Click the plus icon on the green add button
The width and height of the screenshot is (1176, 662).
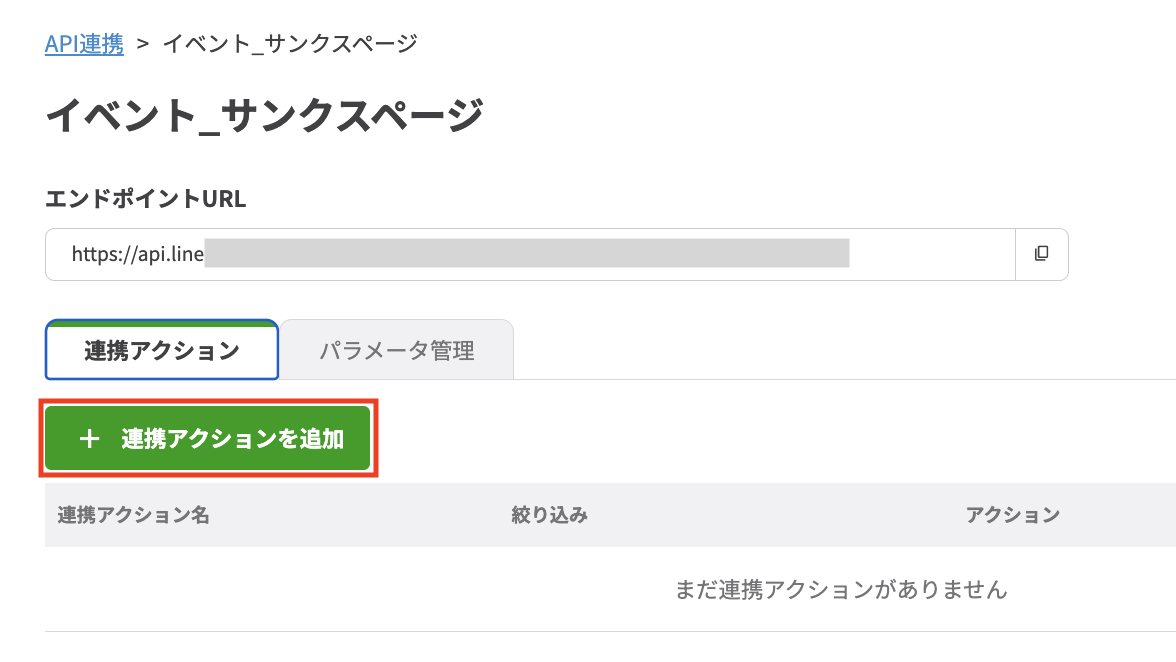click(x=91, y=437)
